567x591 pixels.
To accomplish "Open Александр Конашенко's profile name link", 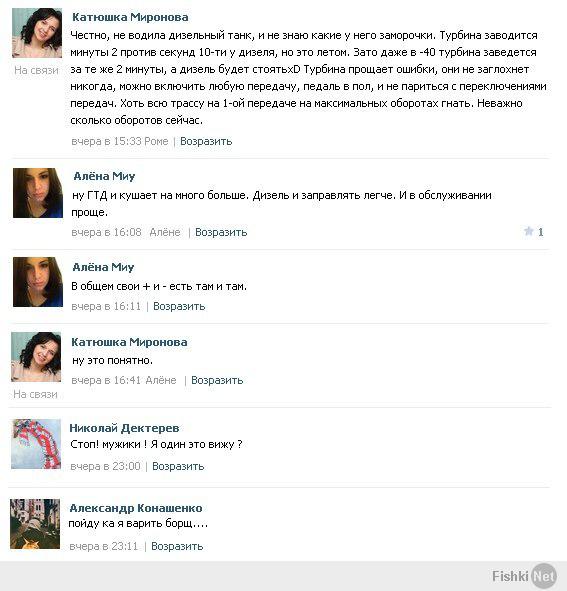I will point(136,508).
